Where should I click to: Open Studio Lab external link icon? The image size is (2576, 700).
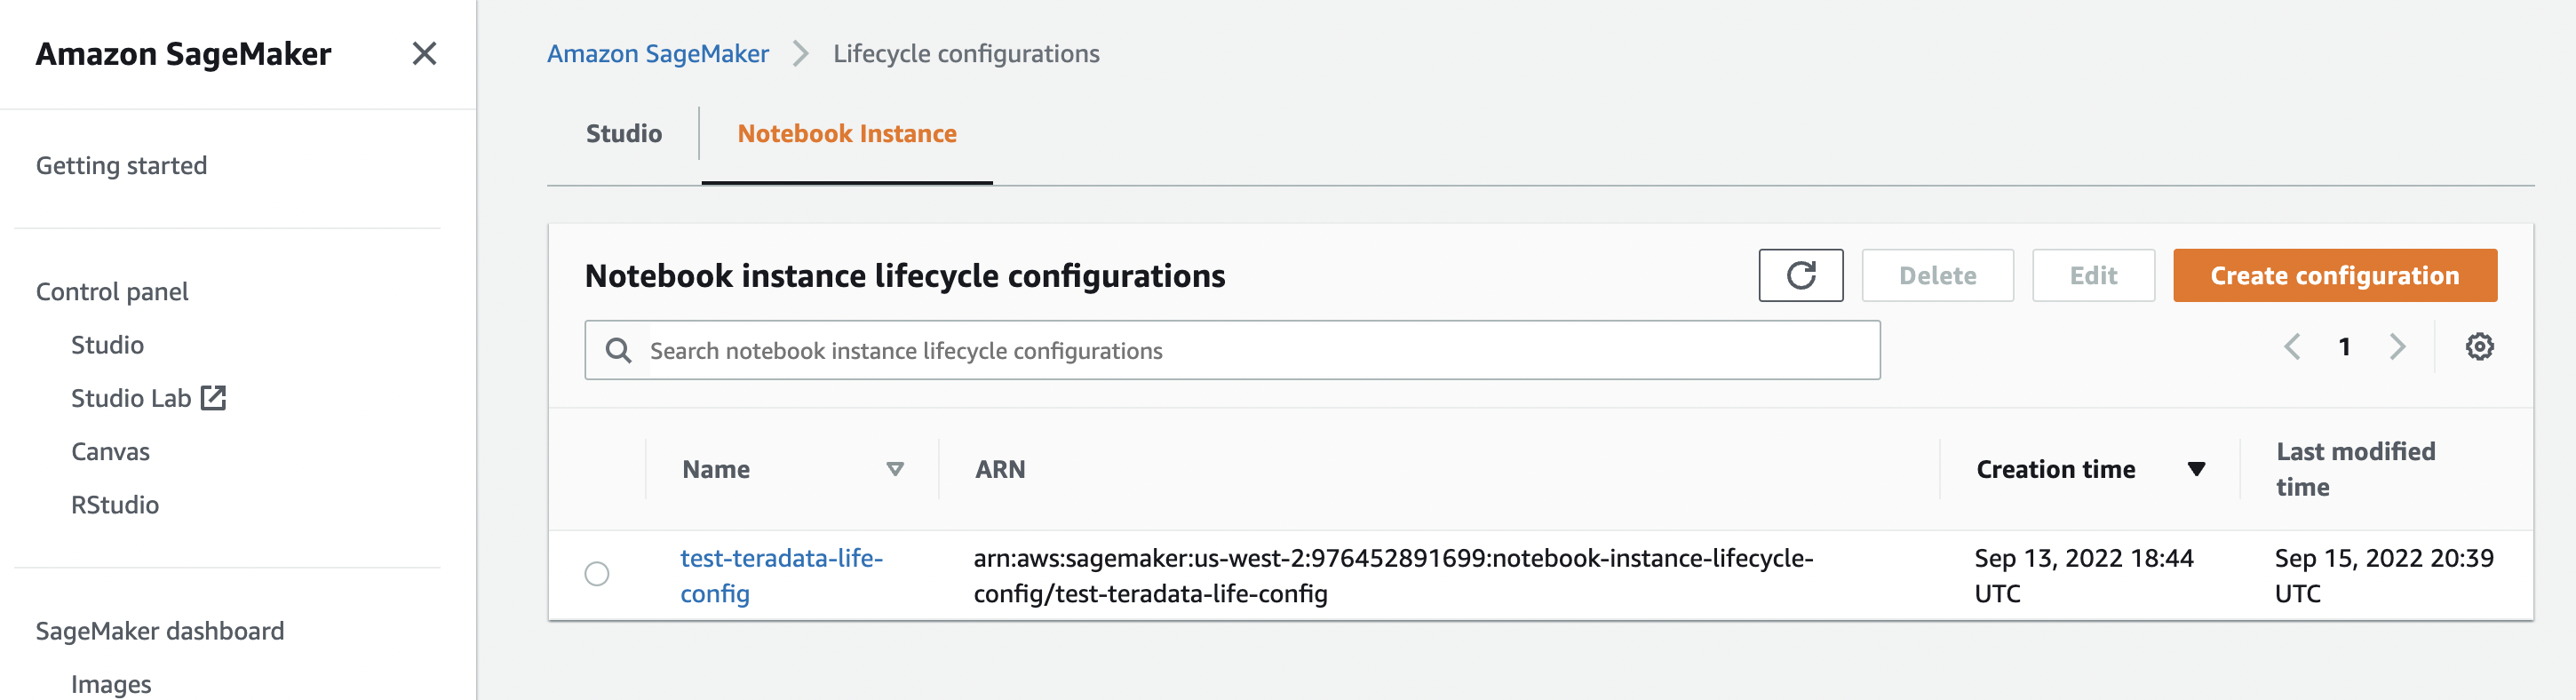213,398
